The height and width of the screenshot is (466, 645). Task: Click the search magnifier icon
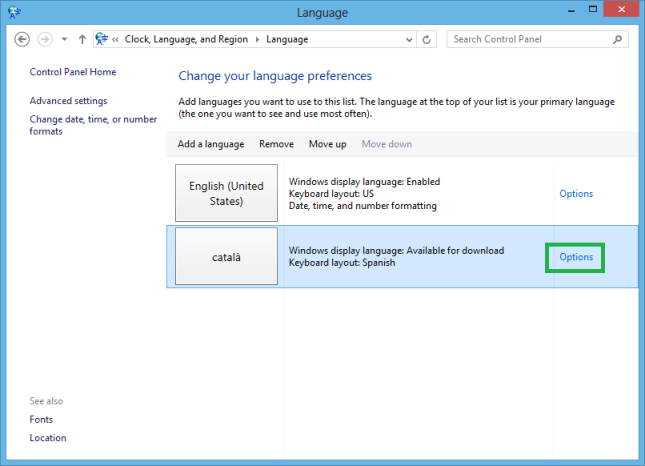(x=617, y=39)
